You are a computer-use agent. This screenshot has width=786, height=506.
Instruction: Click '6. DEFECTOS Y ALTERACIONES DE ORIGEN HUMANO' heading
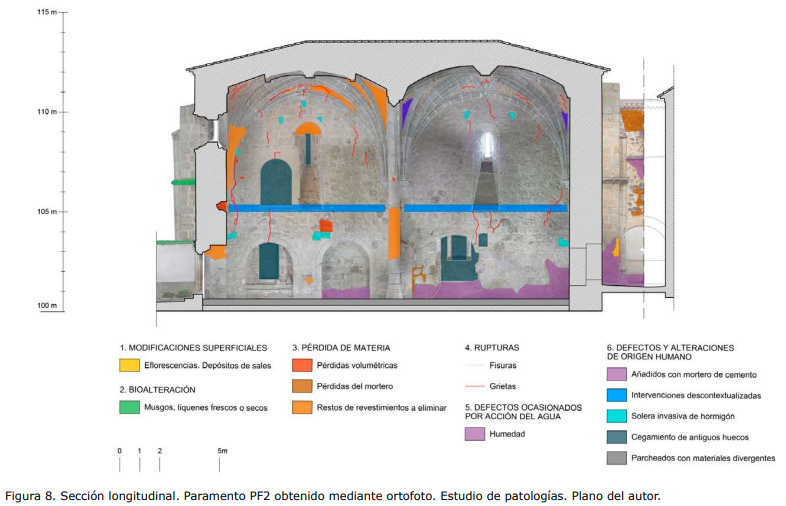pyautogui.click(x=670, y=352)
